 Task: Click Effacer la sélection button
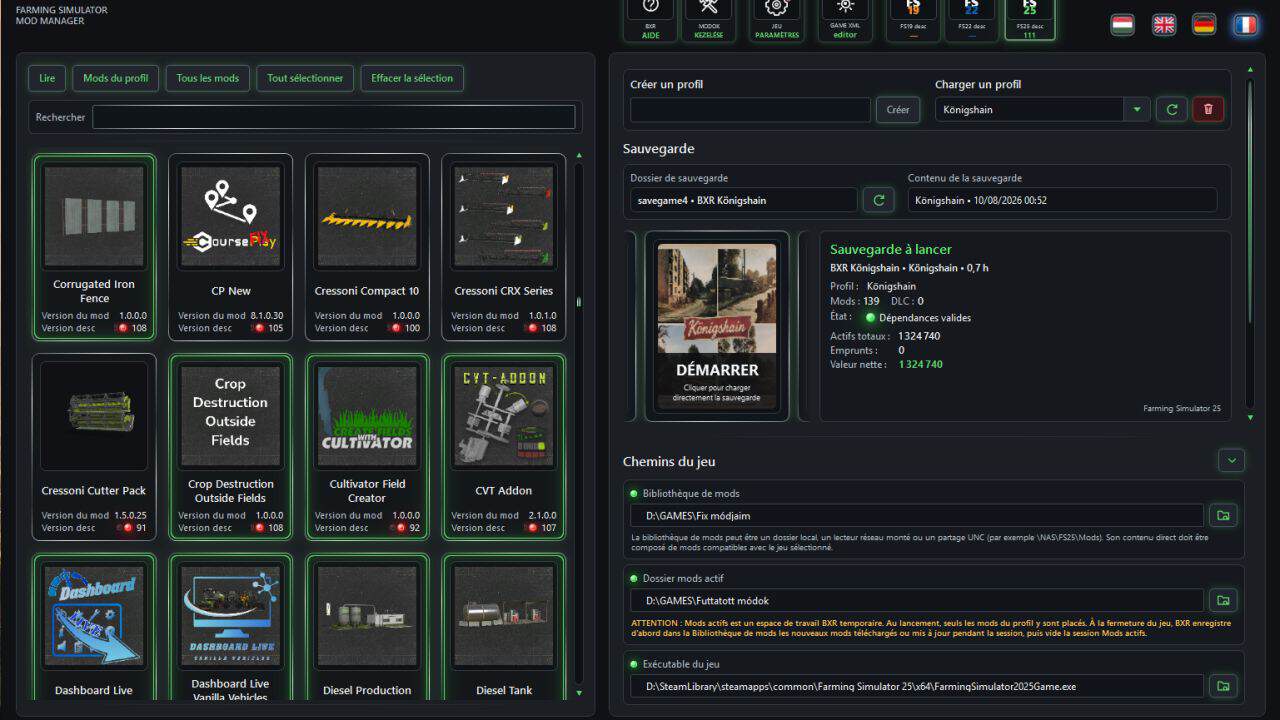click(412, 78)
